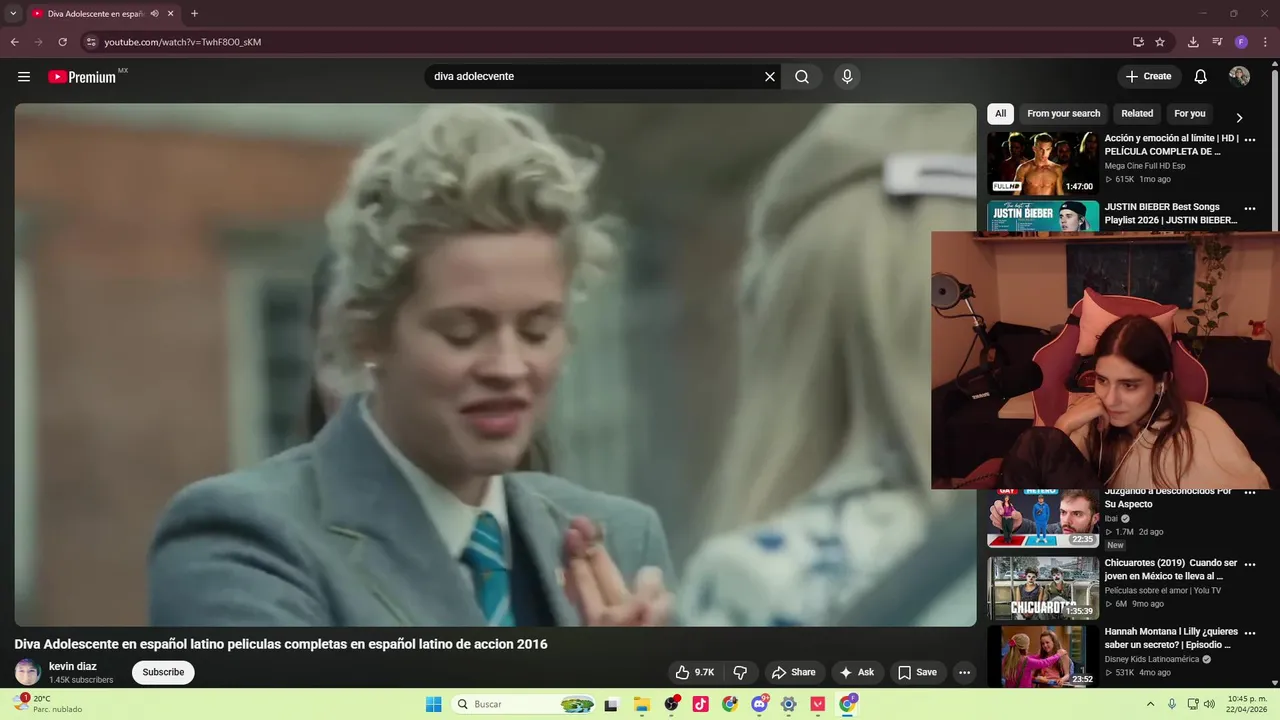This screenshot has width=1280, height=720.
Task: Open kevin diaz channel avatar
Action: pyautogui.click(x=28, y=672)
